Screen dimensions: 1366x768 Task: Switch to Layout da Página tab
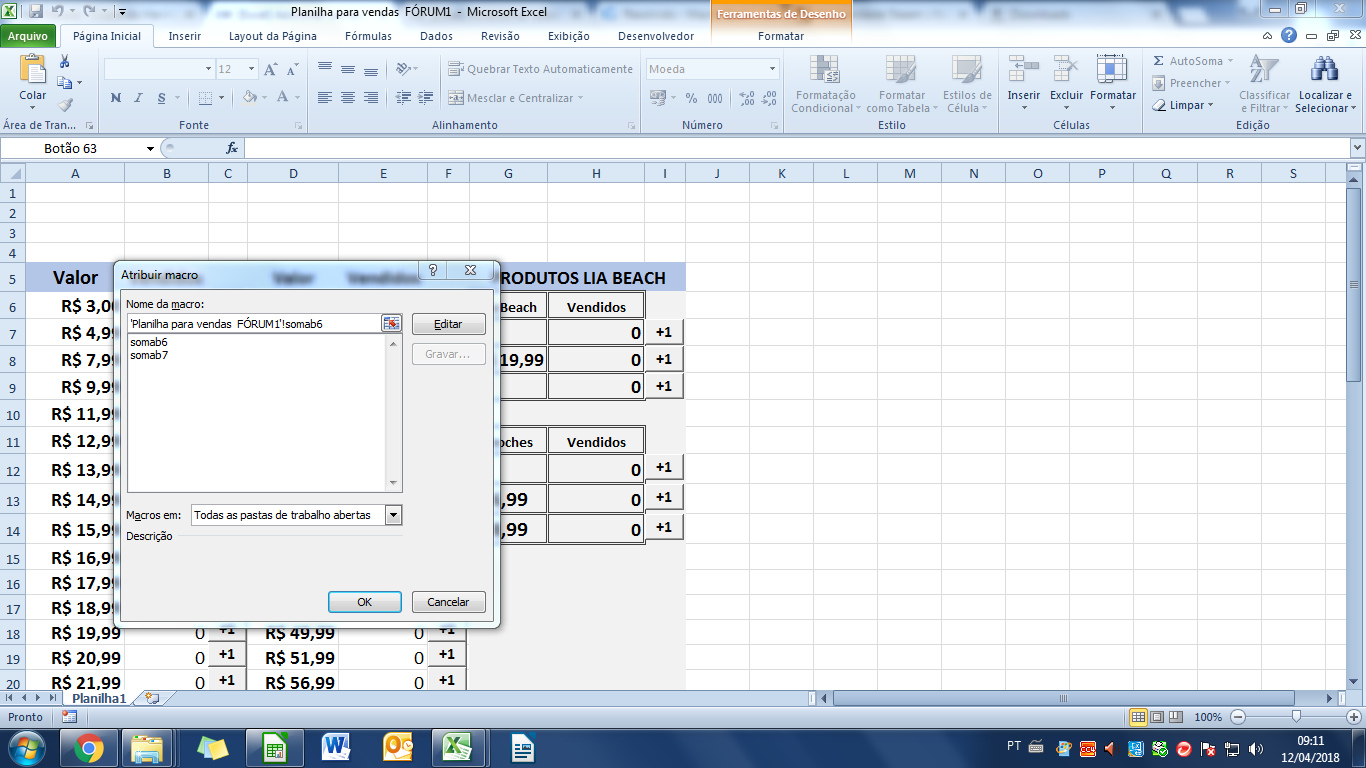coord(273,36)
